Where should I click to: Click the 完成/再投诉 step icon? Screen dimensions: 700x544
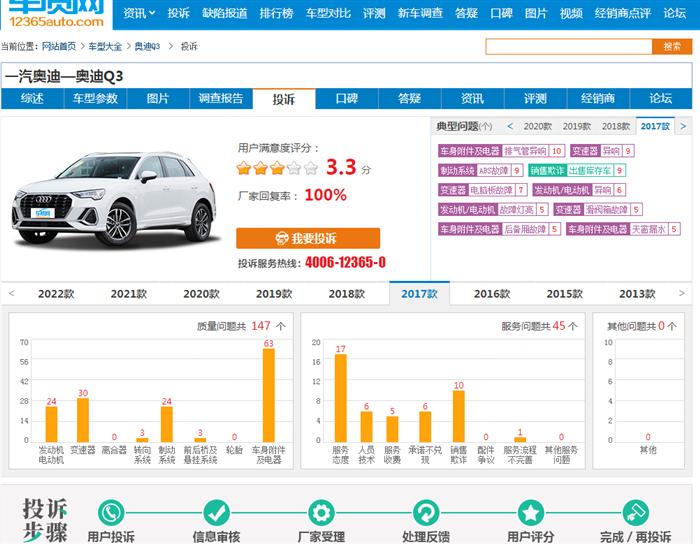635,513
